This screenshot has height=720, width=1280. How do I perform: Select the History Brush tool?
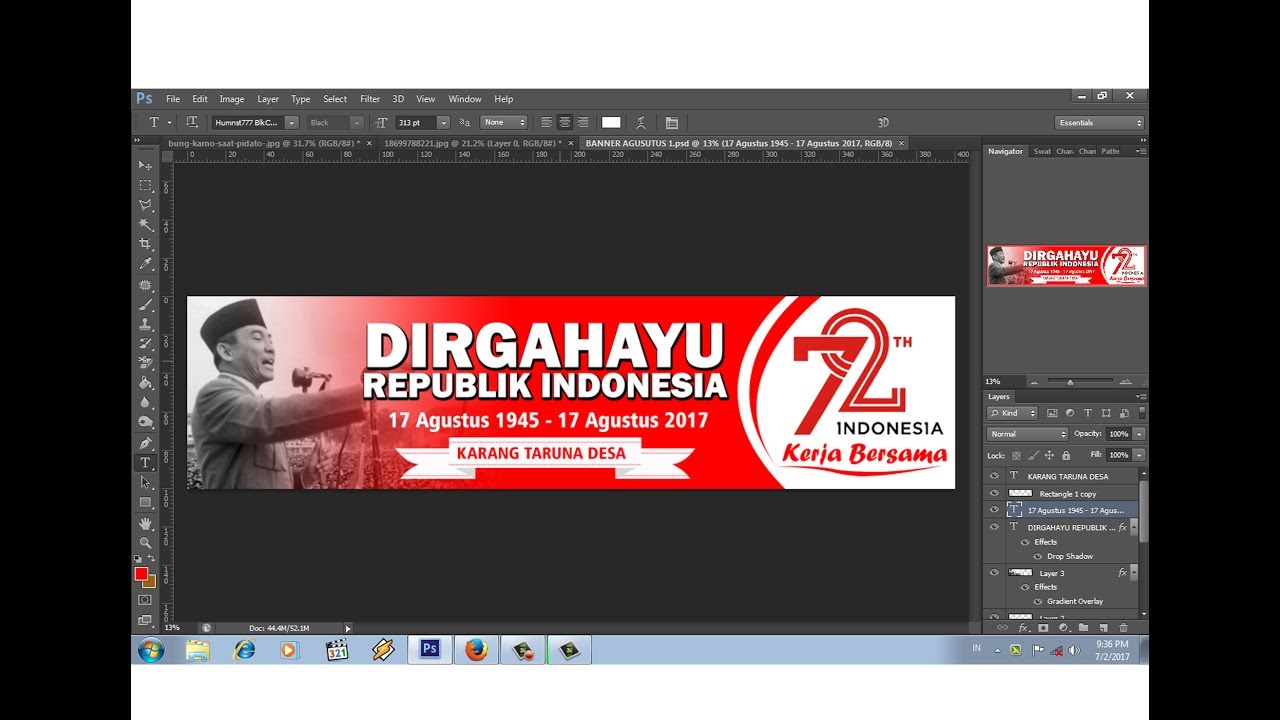(145, 343)
